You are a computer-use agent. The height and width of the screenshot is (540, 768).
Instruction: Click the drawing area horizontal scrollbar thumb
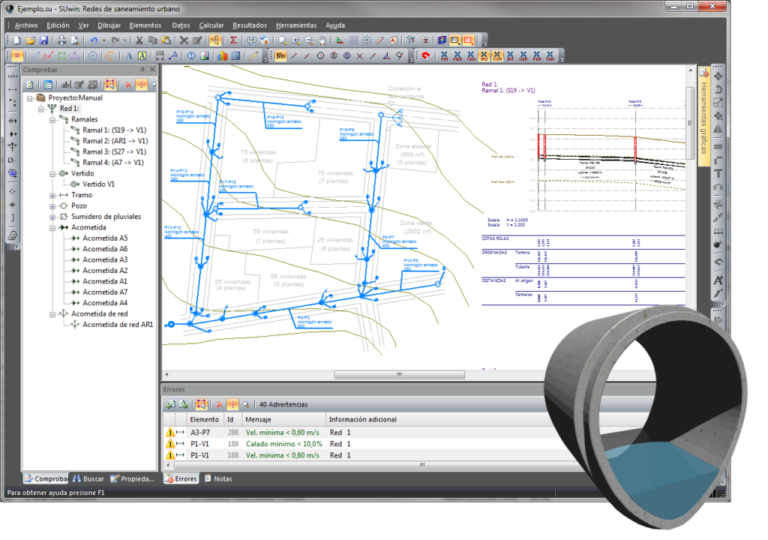point(399,374)
